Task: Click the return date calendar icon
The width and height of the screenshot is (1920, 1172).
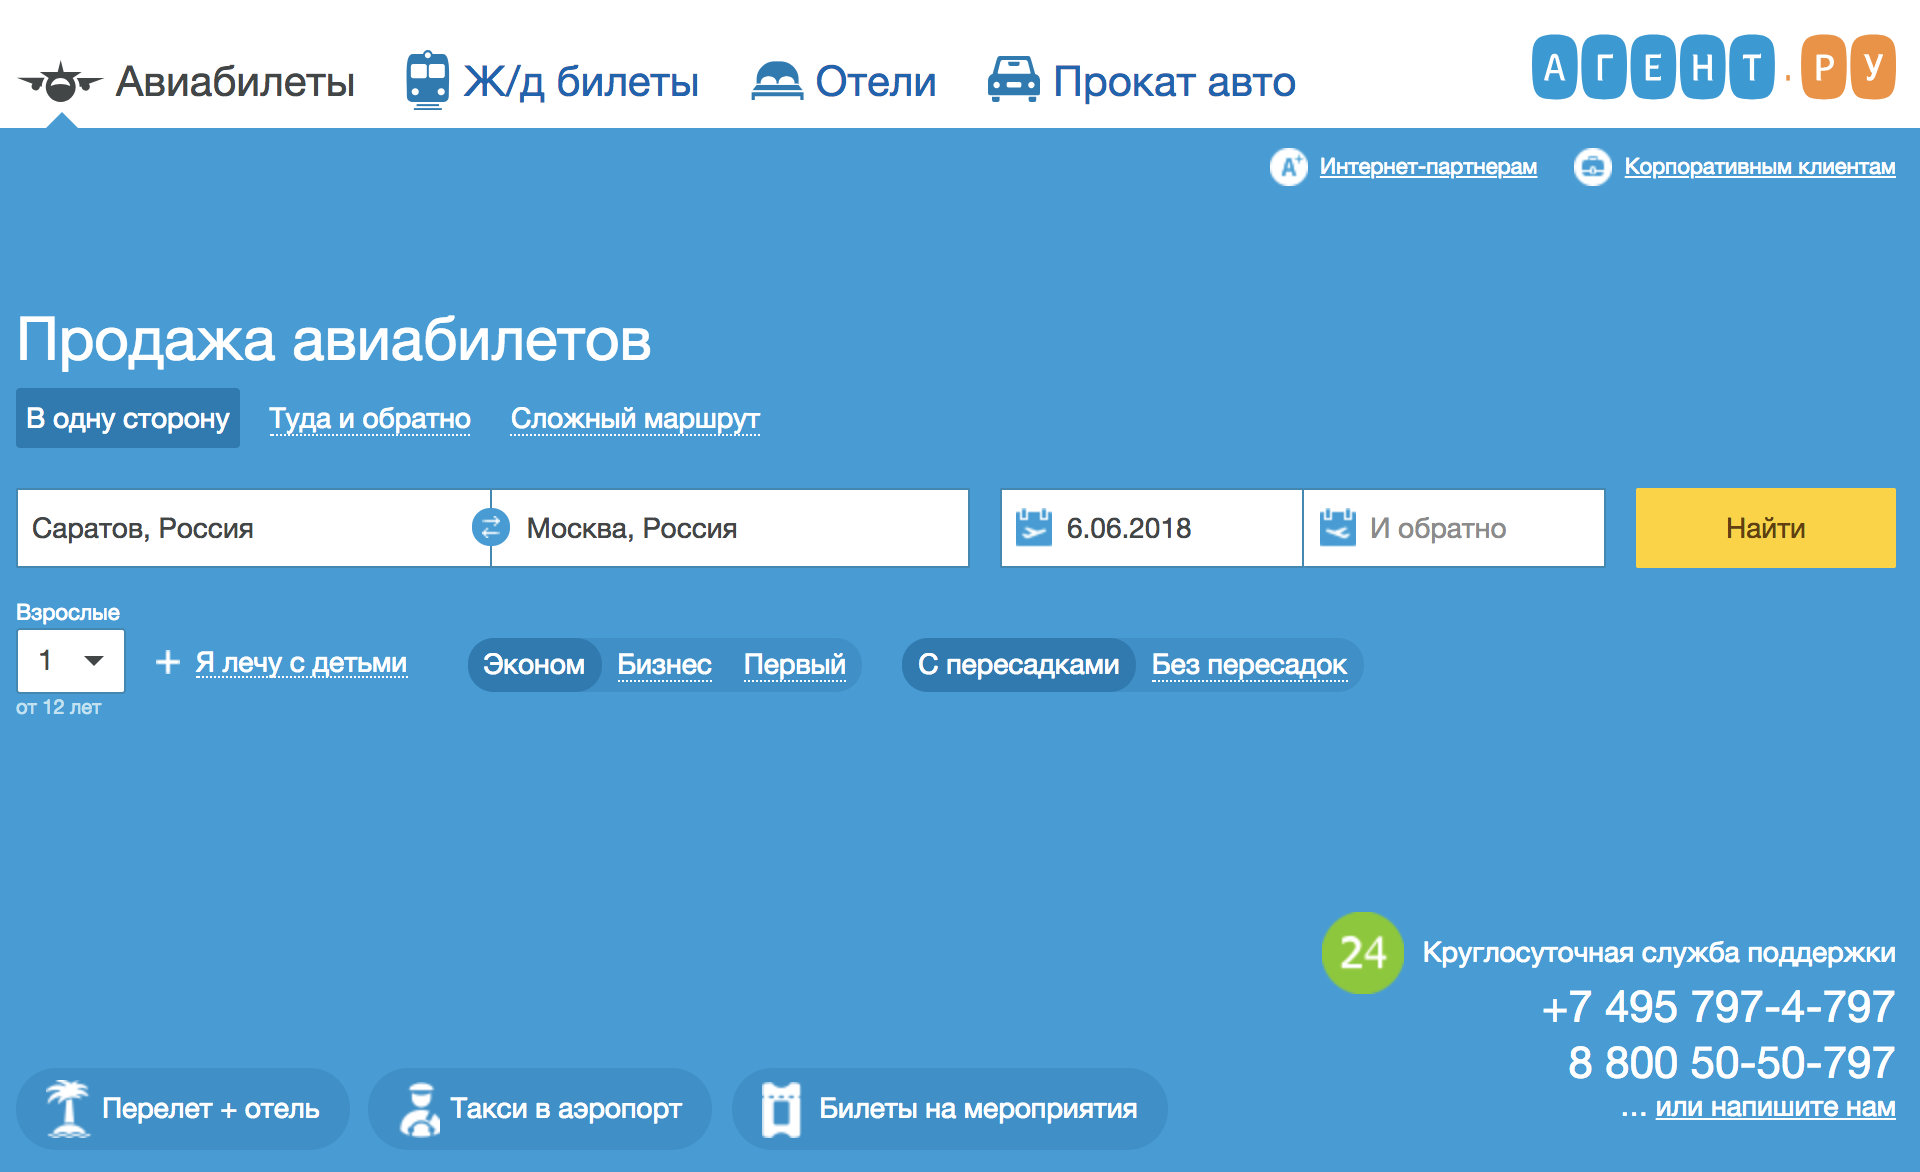Action: [1338, 527]
